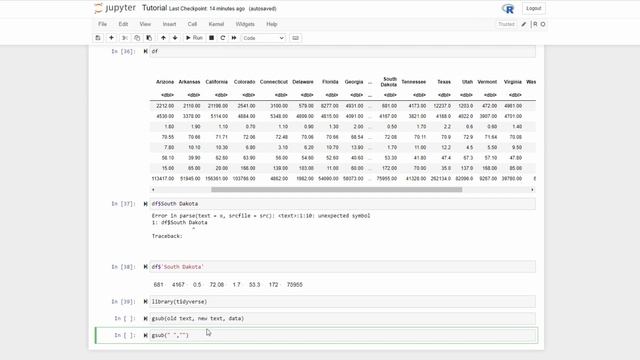
Task: Click into the gsub(old text, new text, data) cell
Action: pos(342,318)
